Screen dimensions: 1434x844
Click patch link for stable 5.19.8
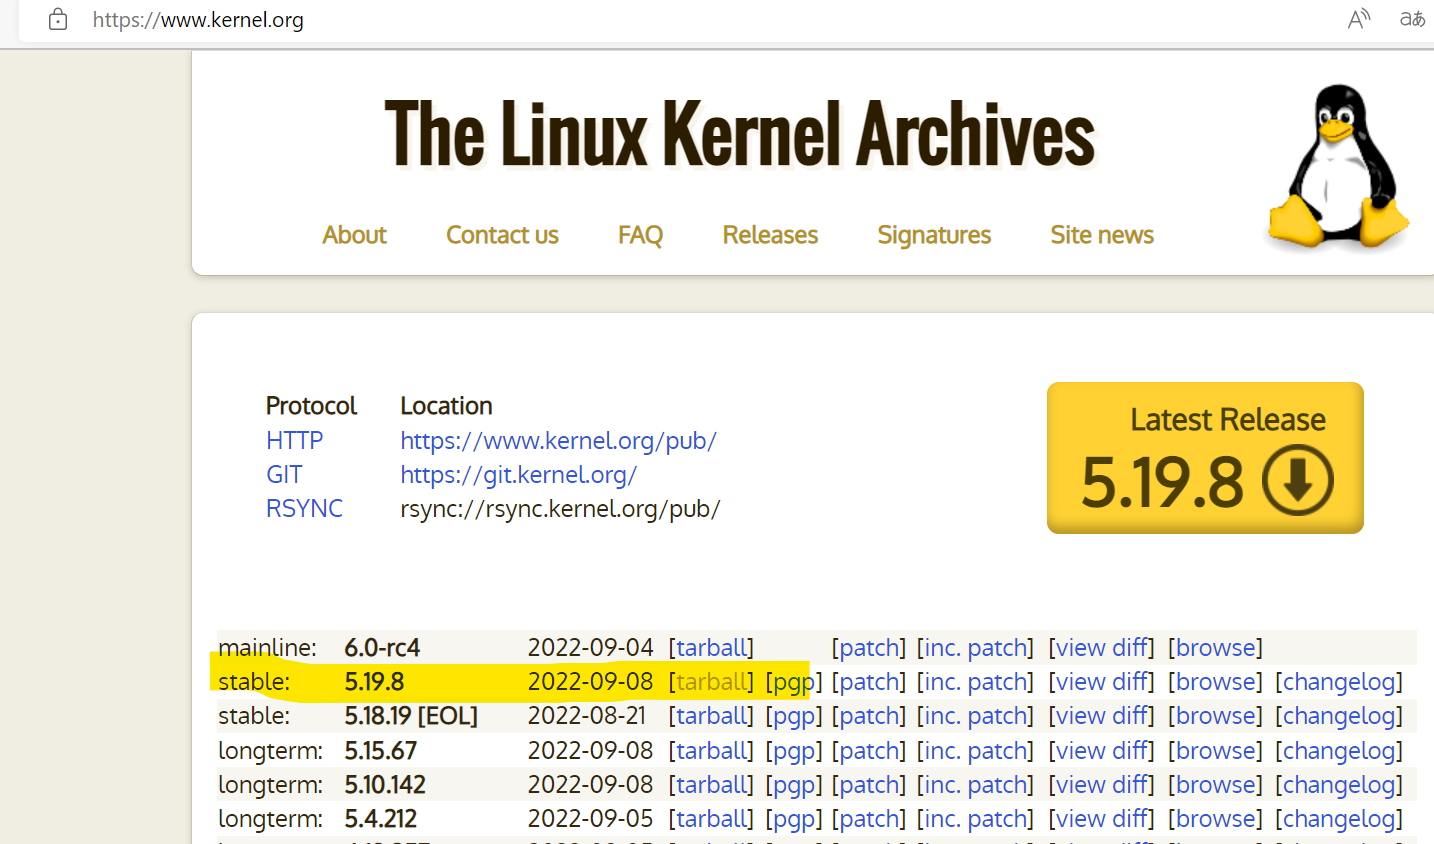click(869, 682)
